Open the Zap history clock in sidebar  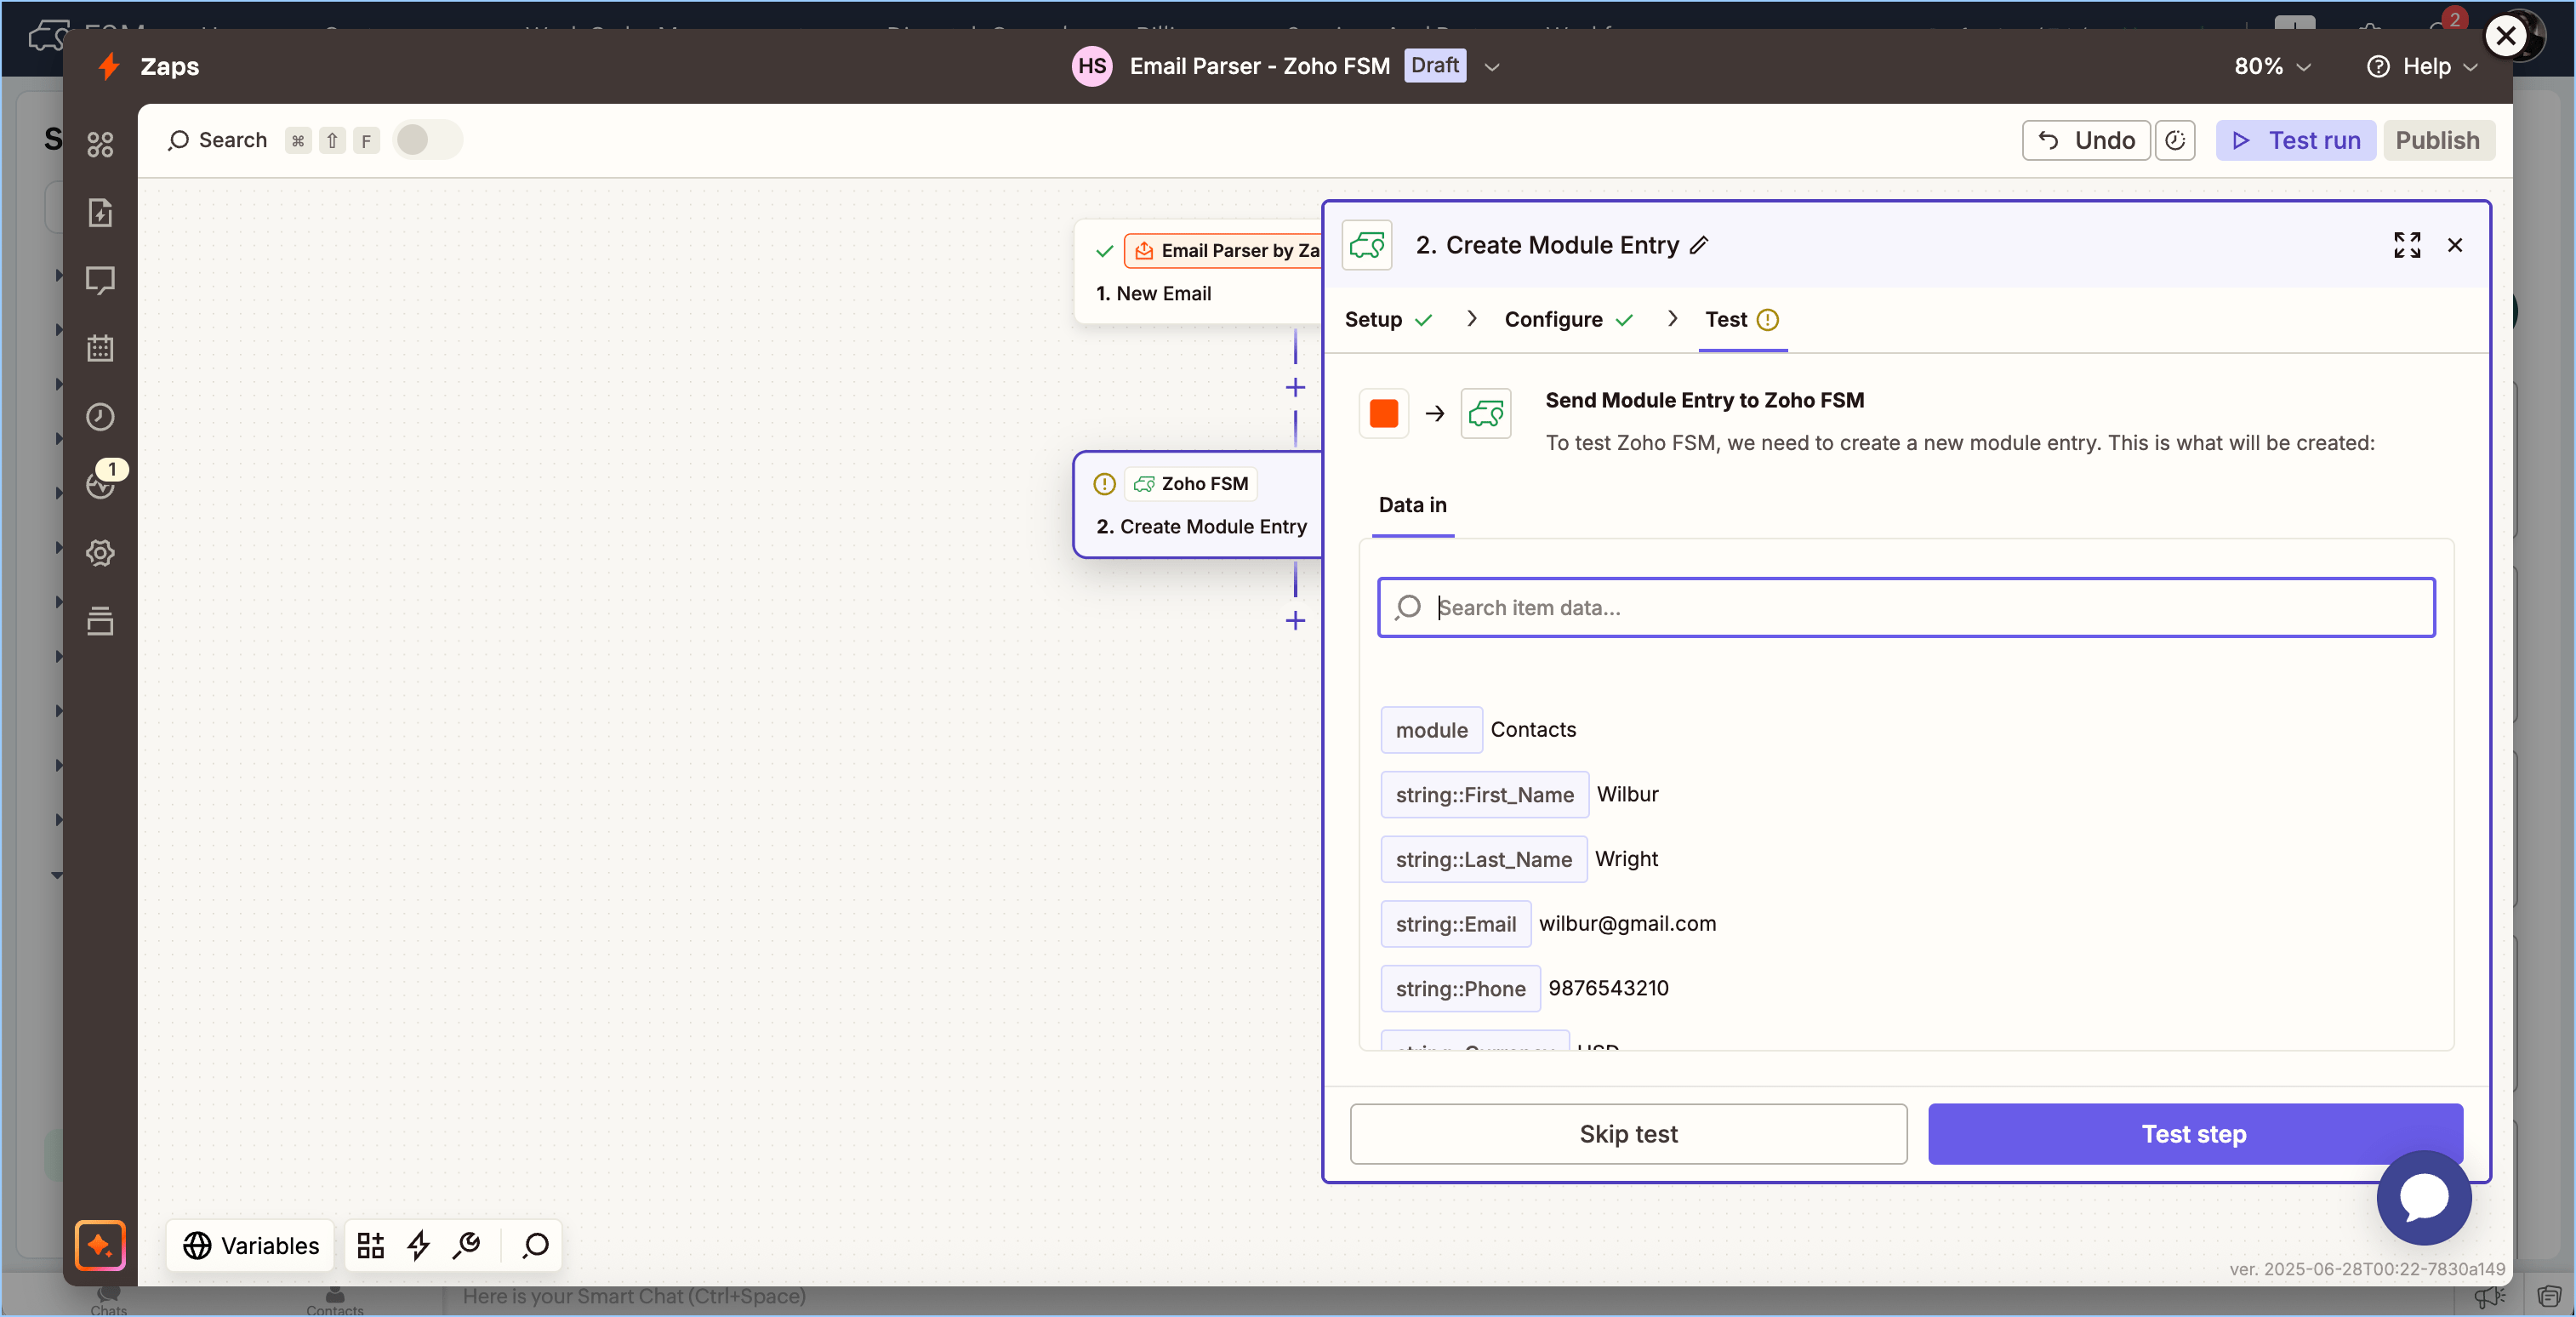pyautogui.click(x=100, y=417)
